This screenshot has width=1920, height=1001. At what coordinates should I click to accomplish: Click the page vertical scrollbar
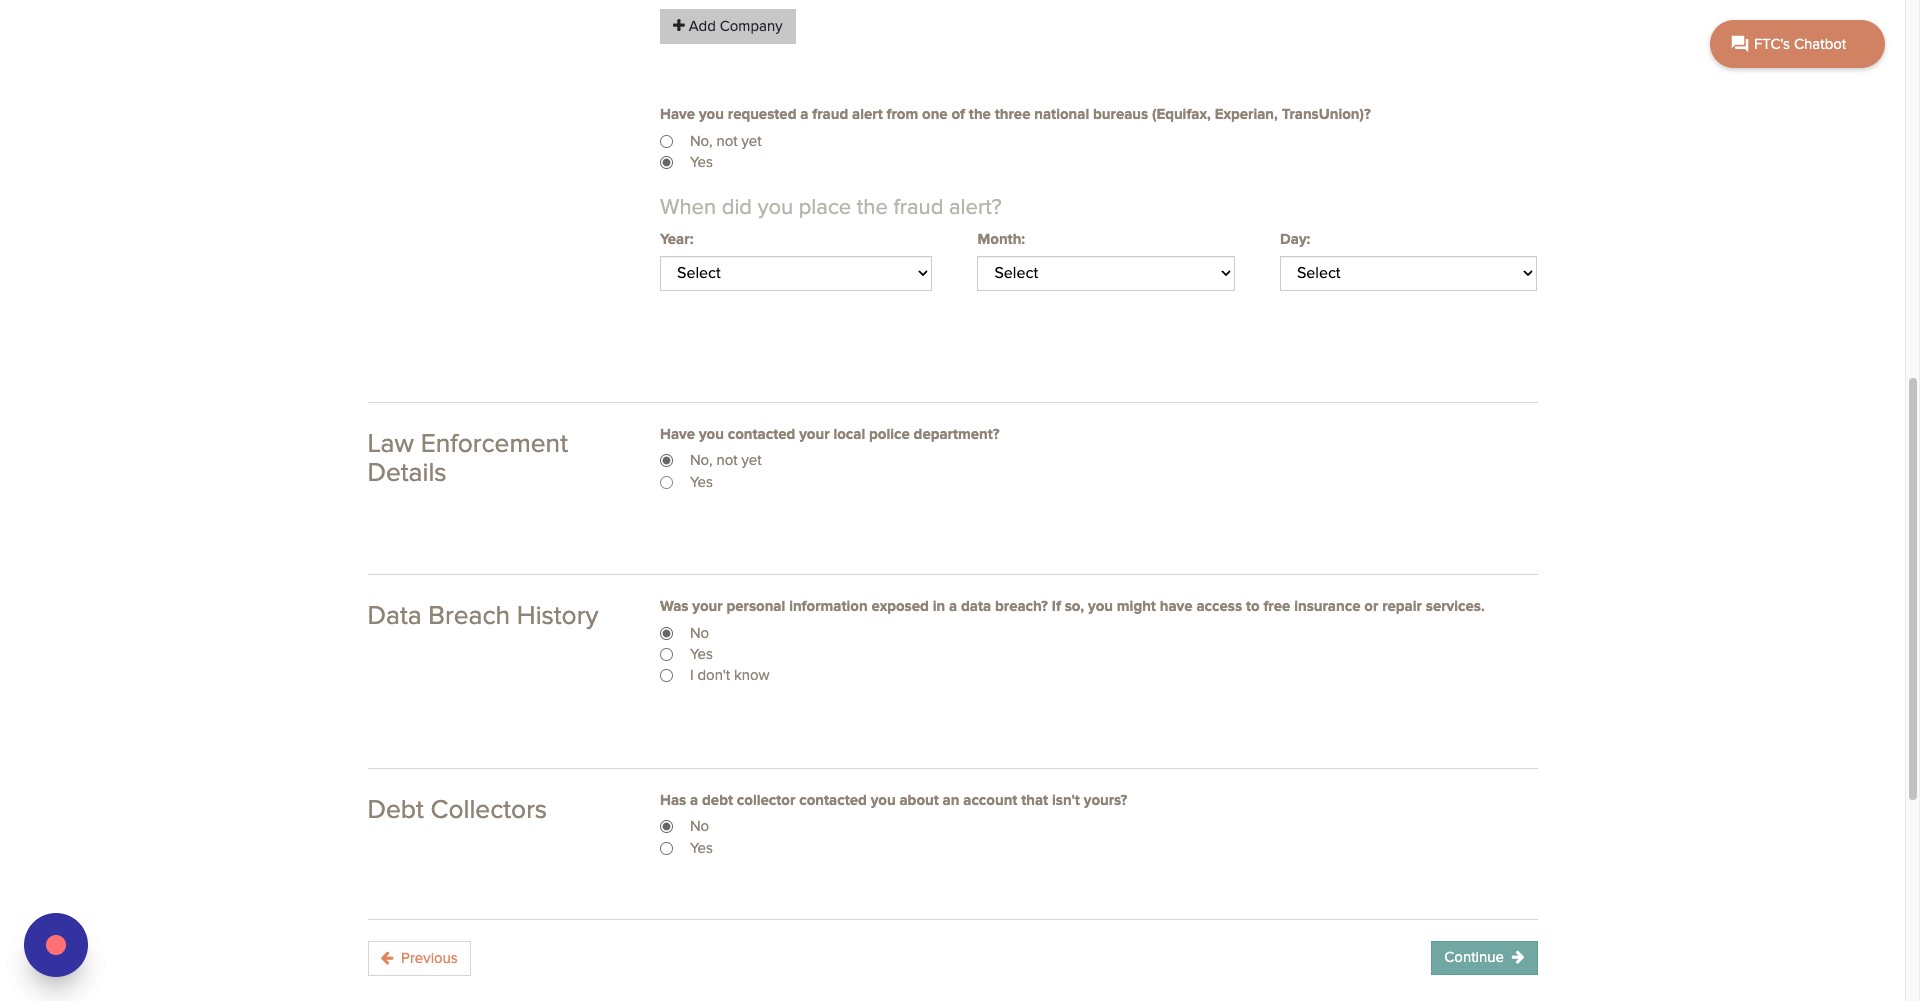1913,588
